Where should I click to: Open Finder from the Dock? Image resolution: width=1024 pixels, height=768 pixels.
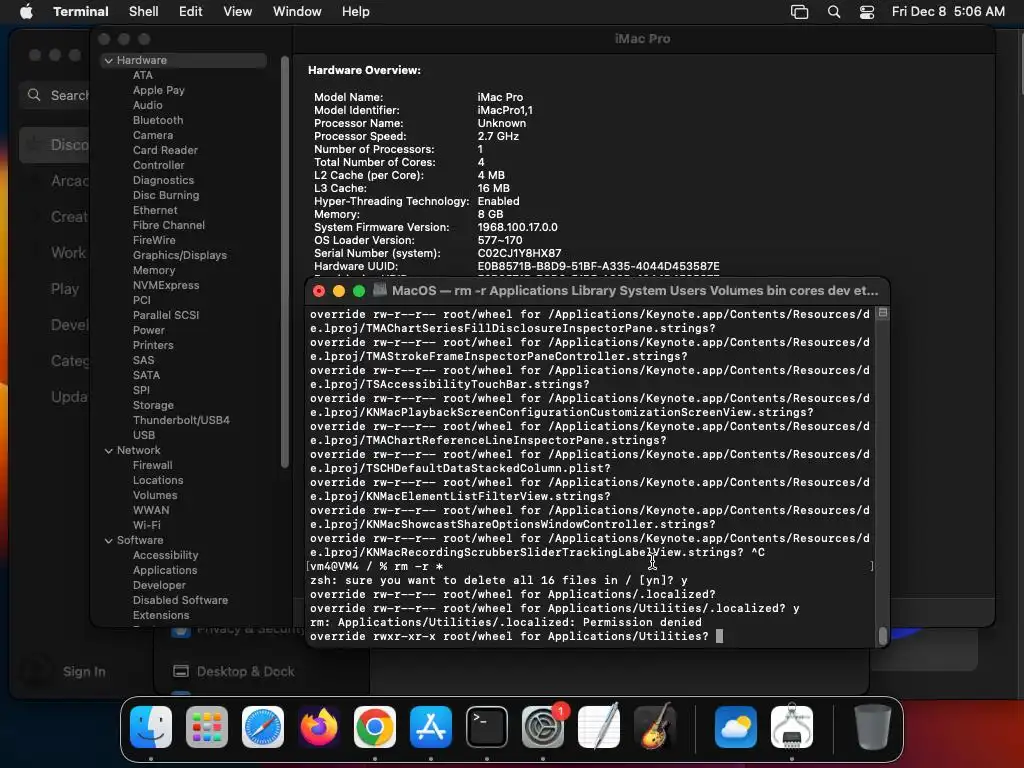pos(151,727)
